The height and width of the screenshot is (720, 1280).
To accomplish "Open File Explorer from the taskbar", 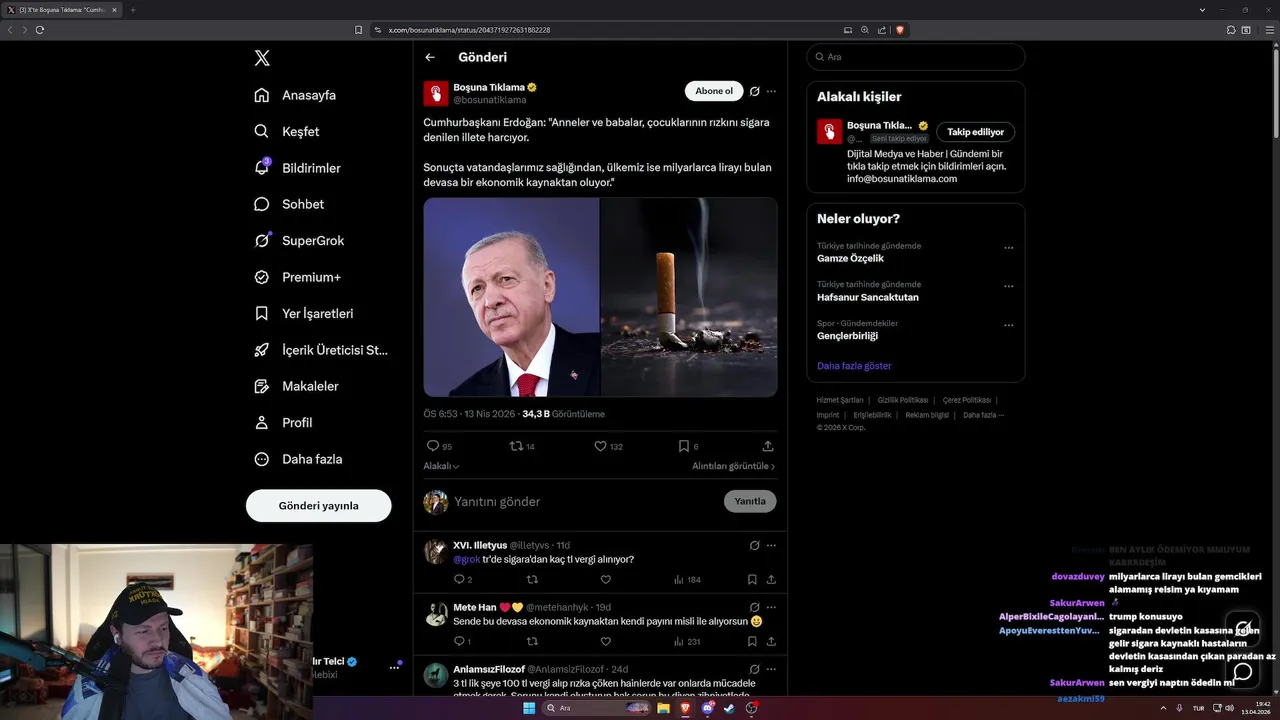I will (x=663, y=708).
